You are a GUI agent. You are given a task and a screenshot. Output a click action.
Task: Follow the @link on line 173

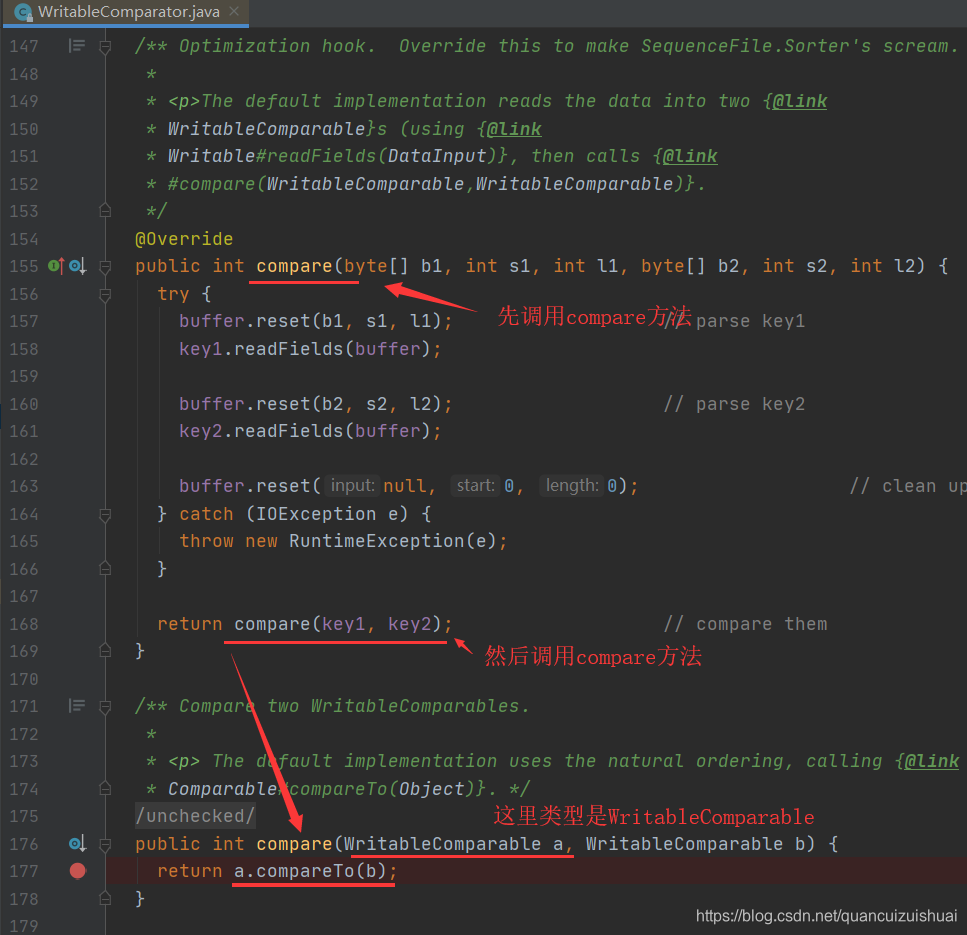point(932,761)
